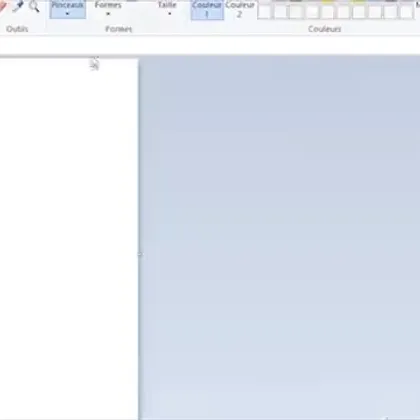Pick the first empty custom color swatch
The image size is (420, 420).
[264, 12]
